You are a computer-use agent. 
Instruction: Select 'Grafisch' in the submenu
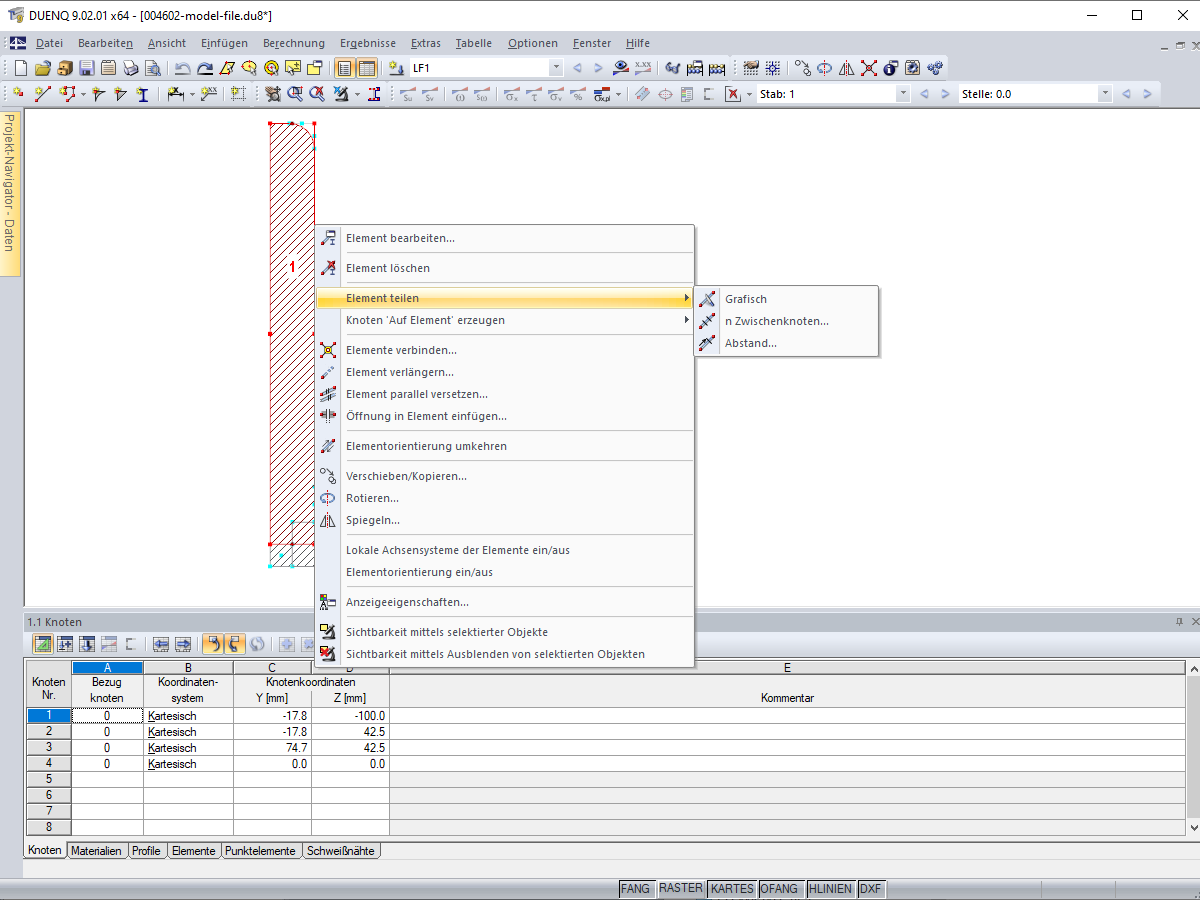(786, 299)
